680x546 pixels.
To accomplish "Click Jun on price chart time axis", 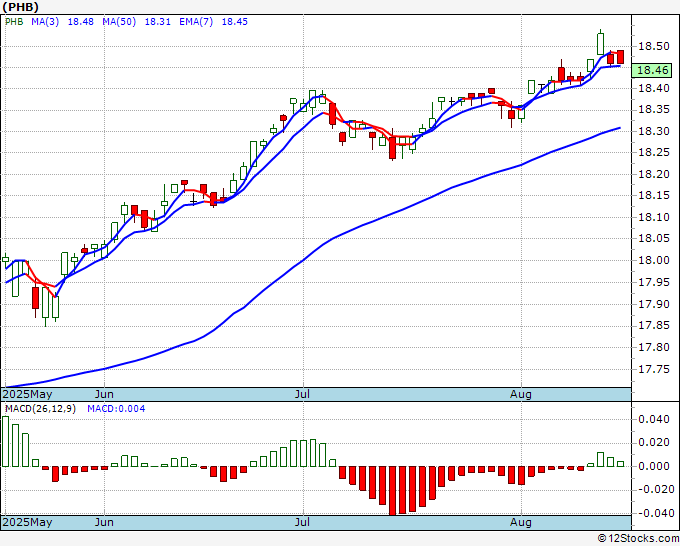I will tap(104, 394).
